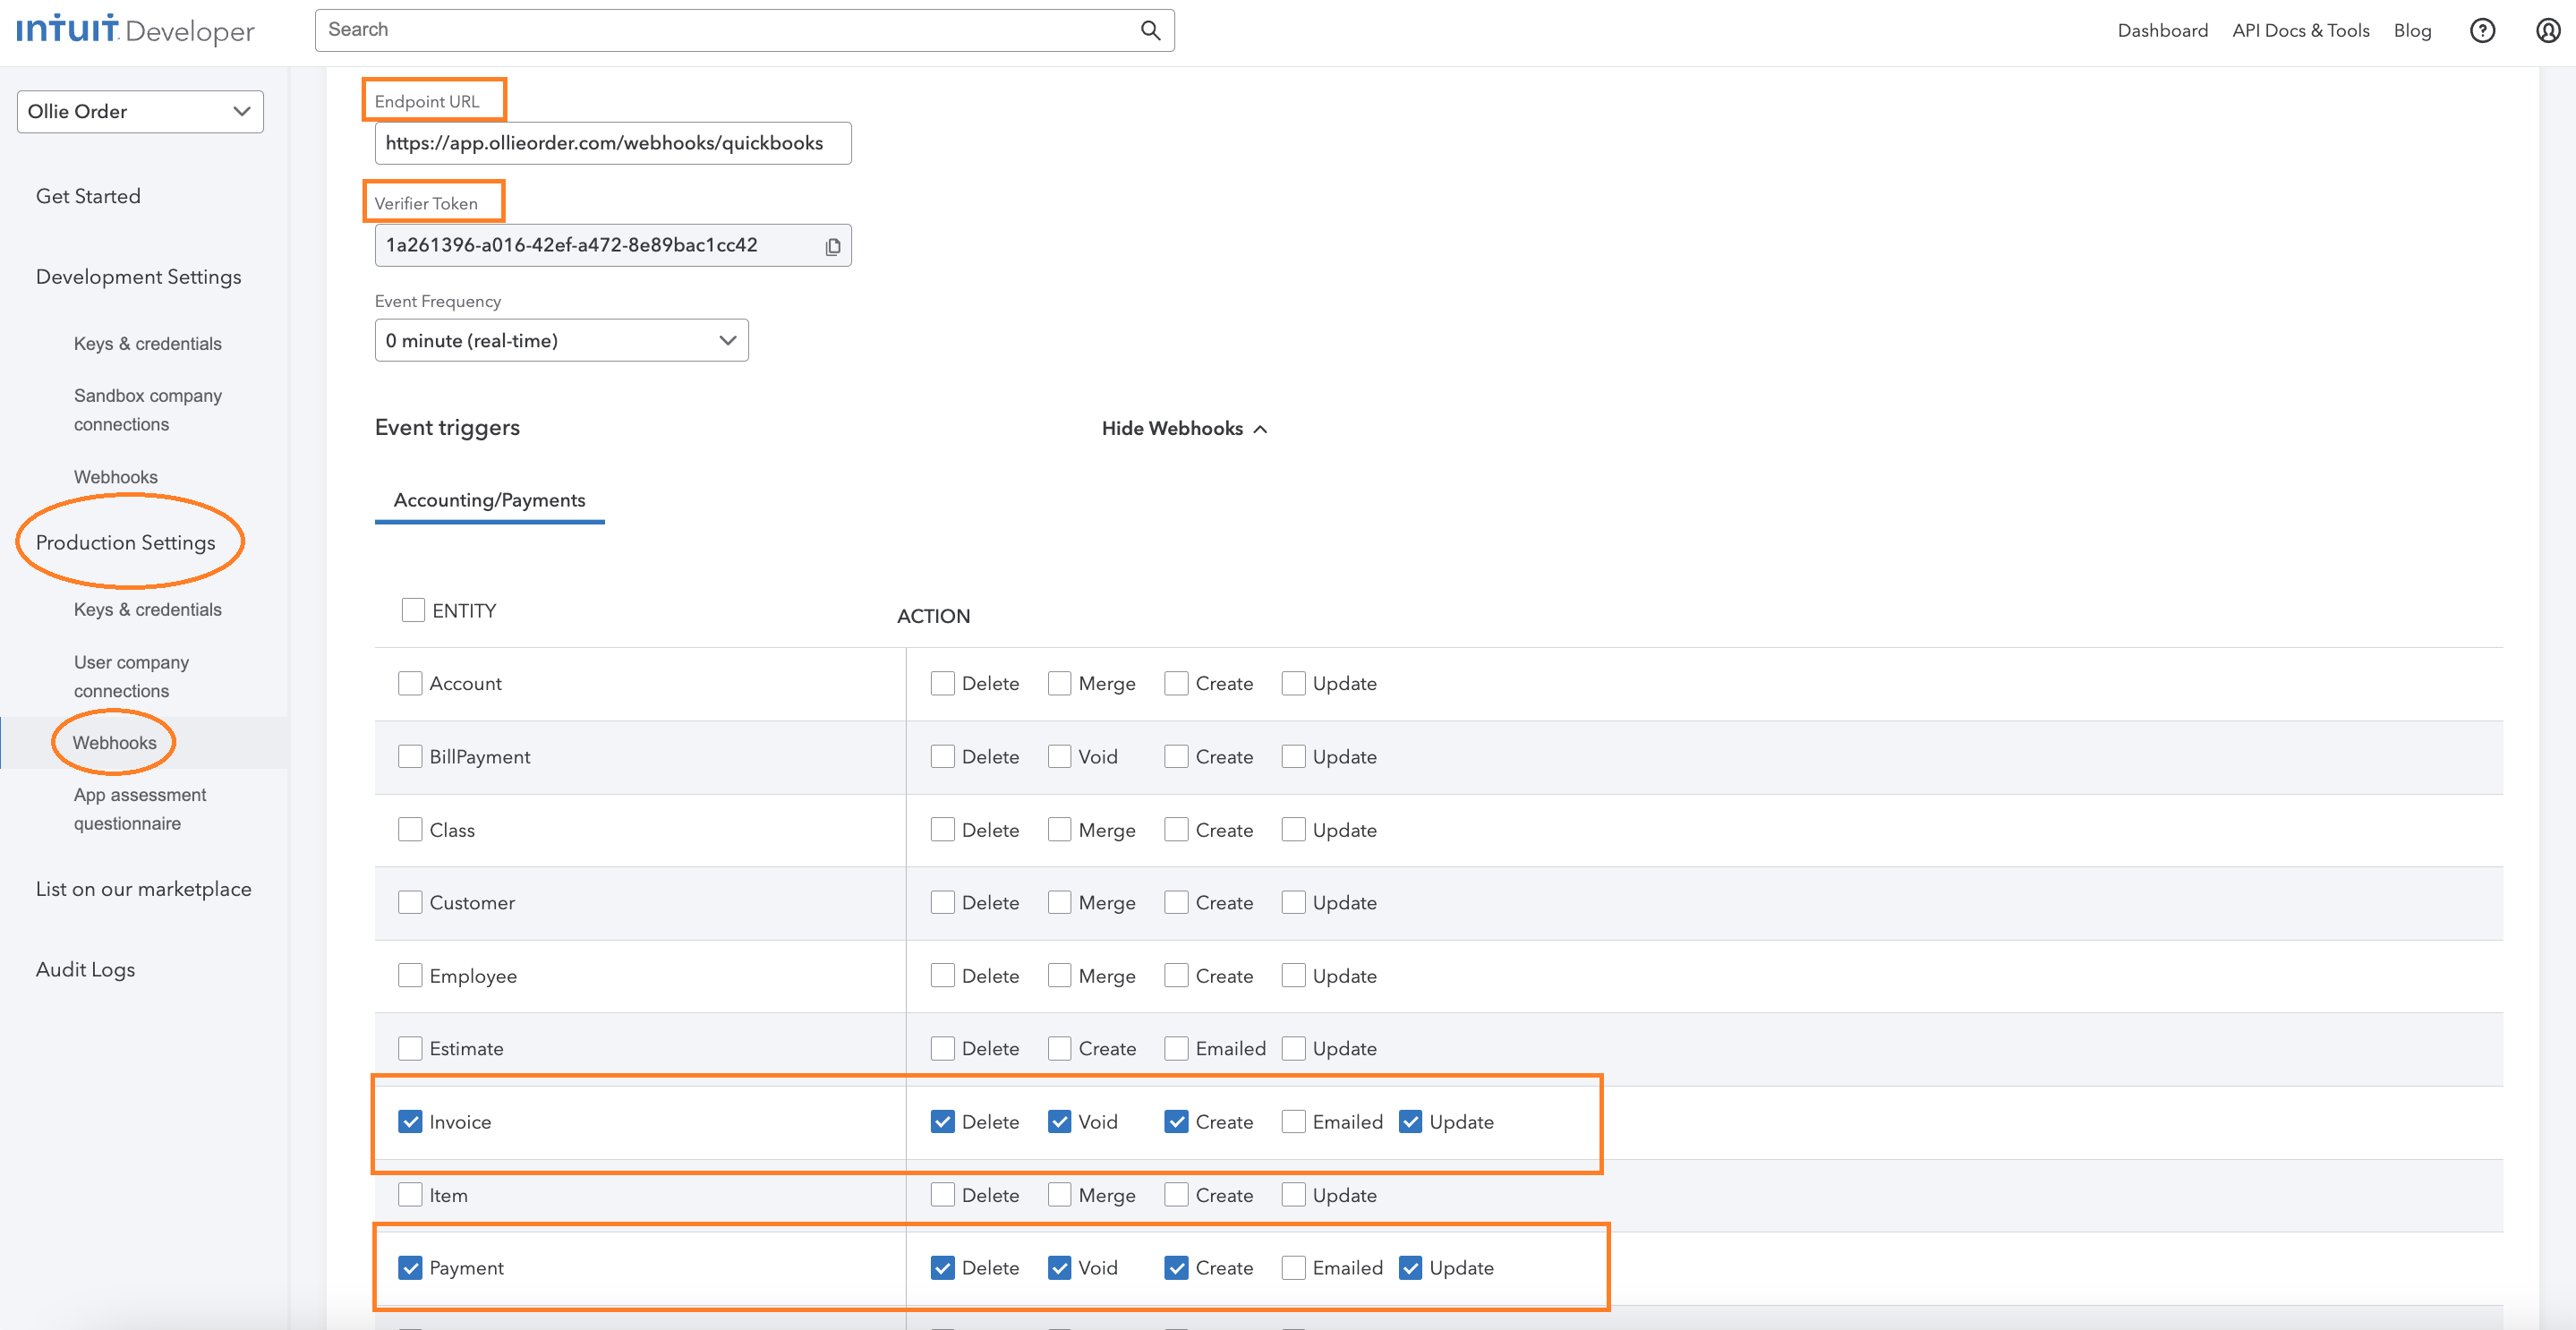Disable Delete action for Payment
Image resolution: width=2576 pixels, height=1330 pixels.
point(942,1267)
